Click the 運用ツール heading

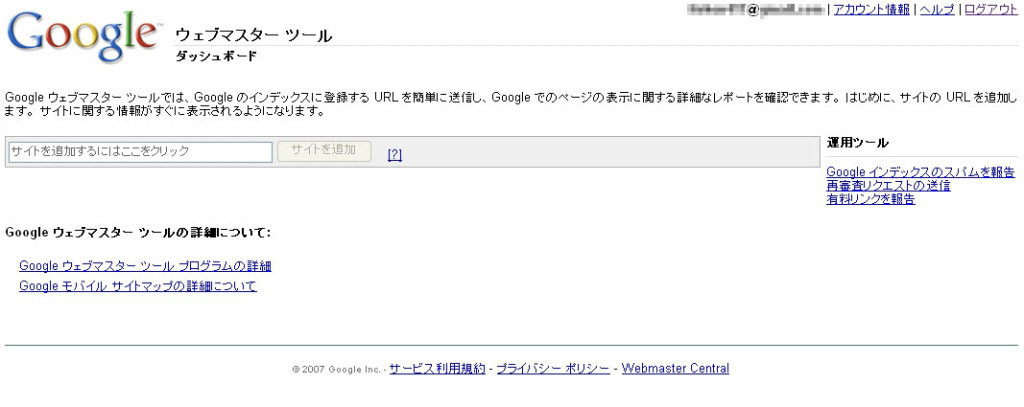pos(857,143)
